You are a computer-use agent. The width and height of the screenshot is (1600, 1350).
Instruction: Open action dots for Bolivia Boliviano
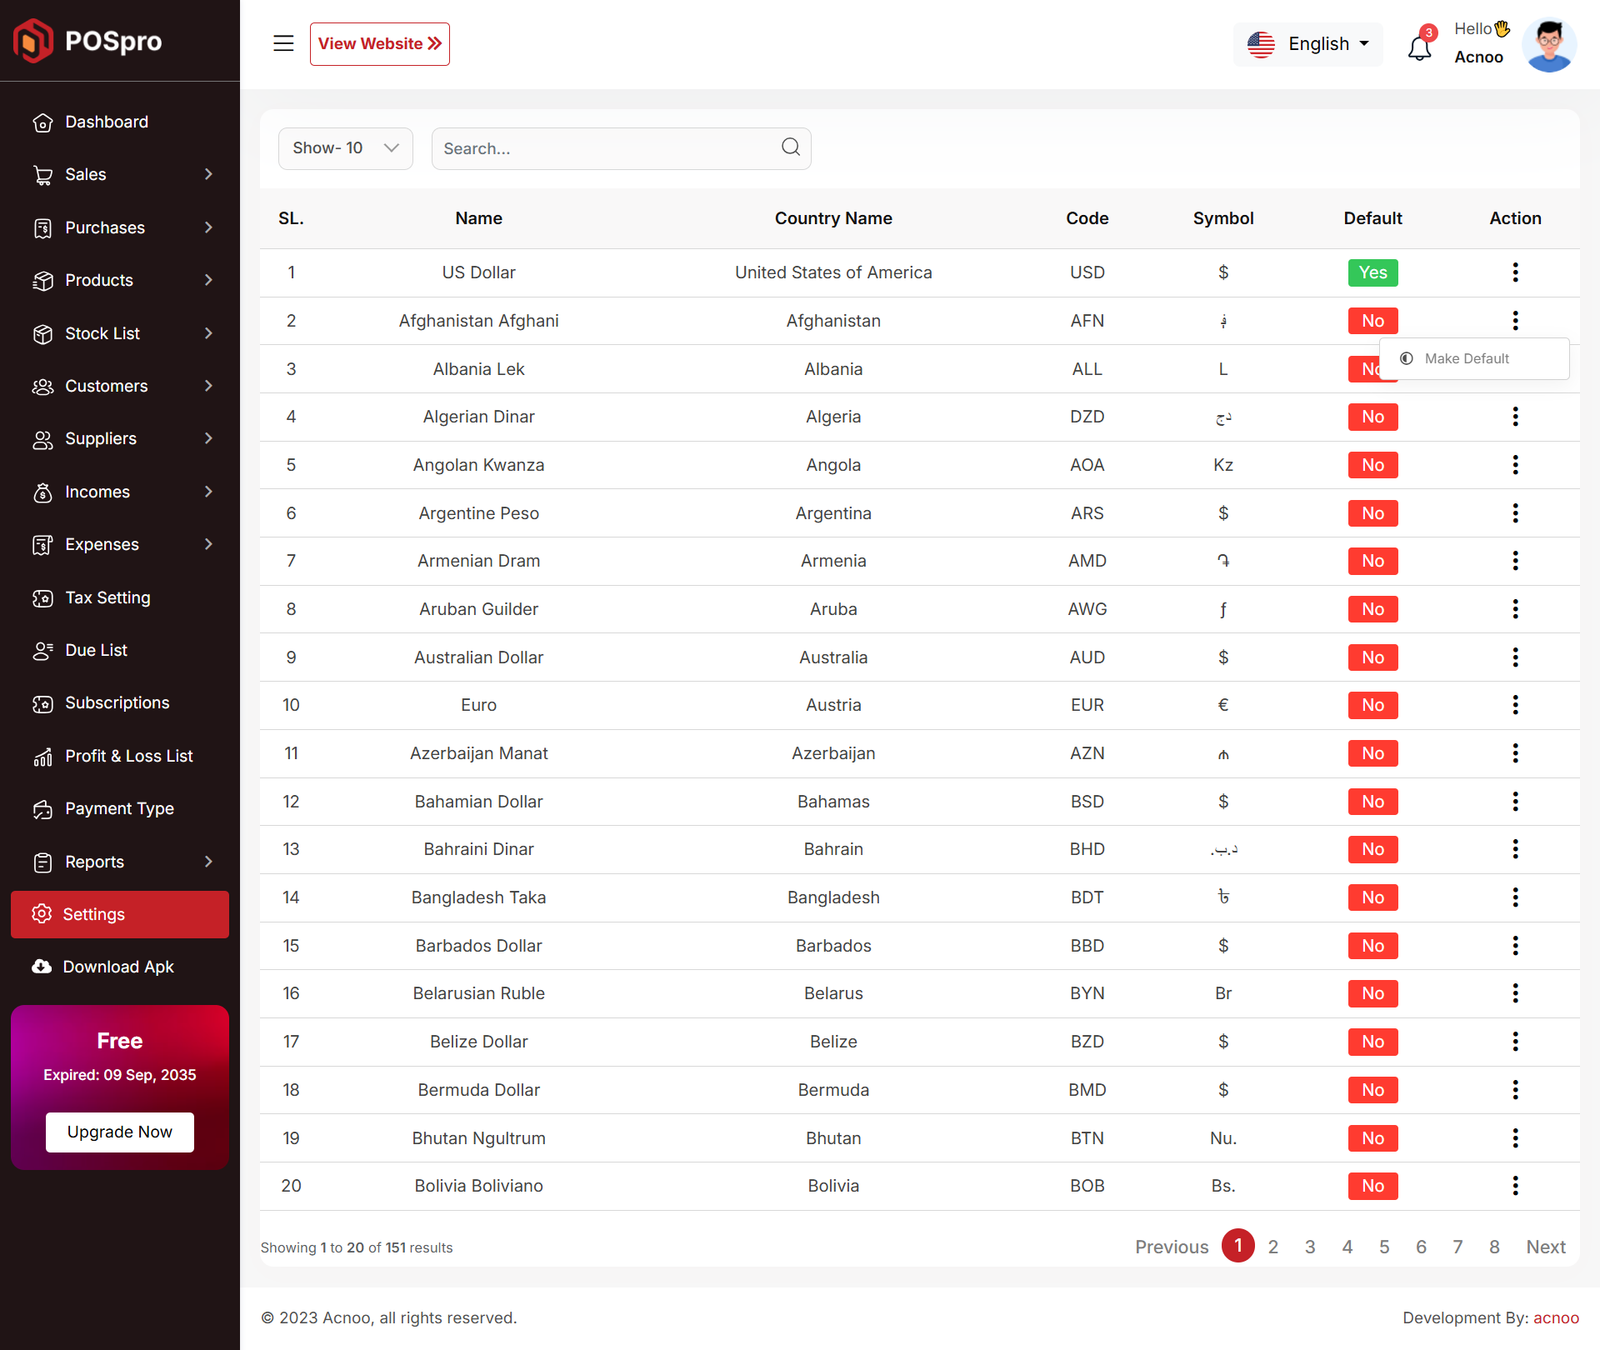(x=1515, y=1186)
